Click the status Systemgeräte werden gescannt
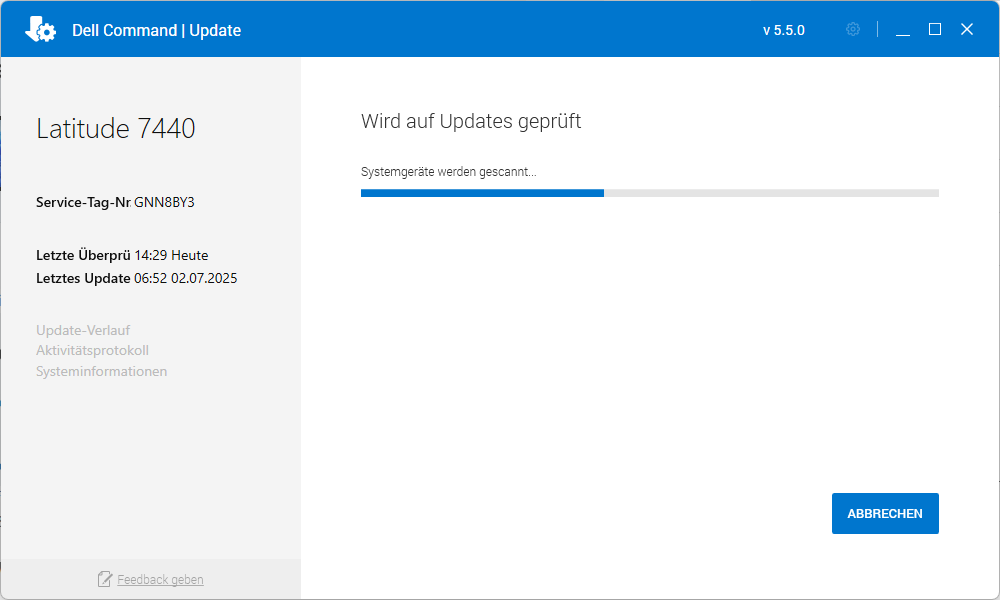Image resolution: width=1000 pixels, height=600 pixels. pyautogui.click(x=448, y=172)
